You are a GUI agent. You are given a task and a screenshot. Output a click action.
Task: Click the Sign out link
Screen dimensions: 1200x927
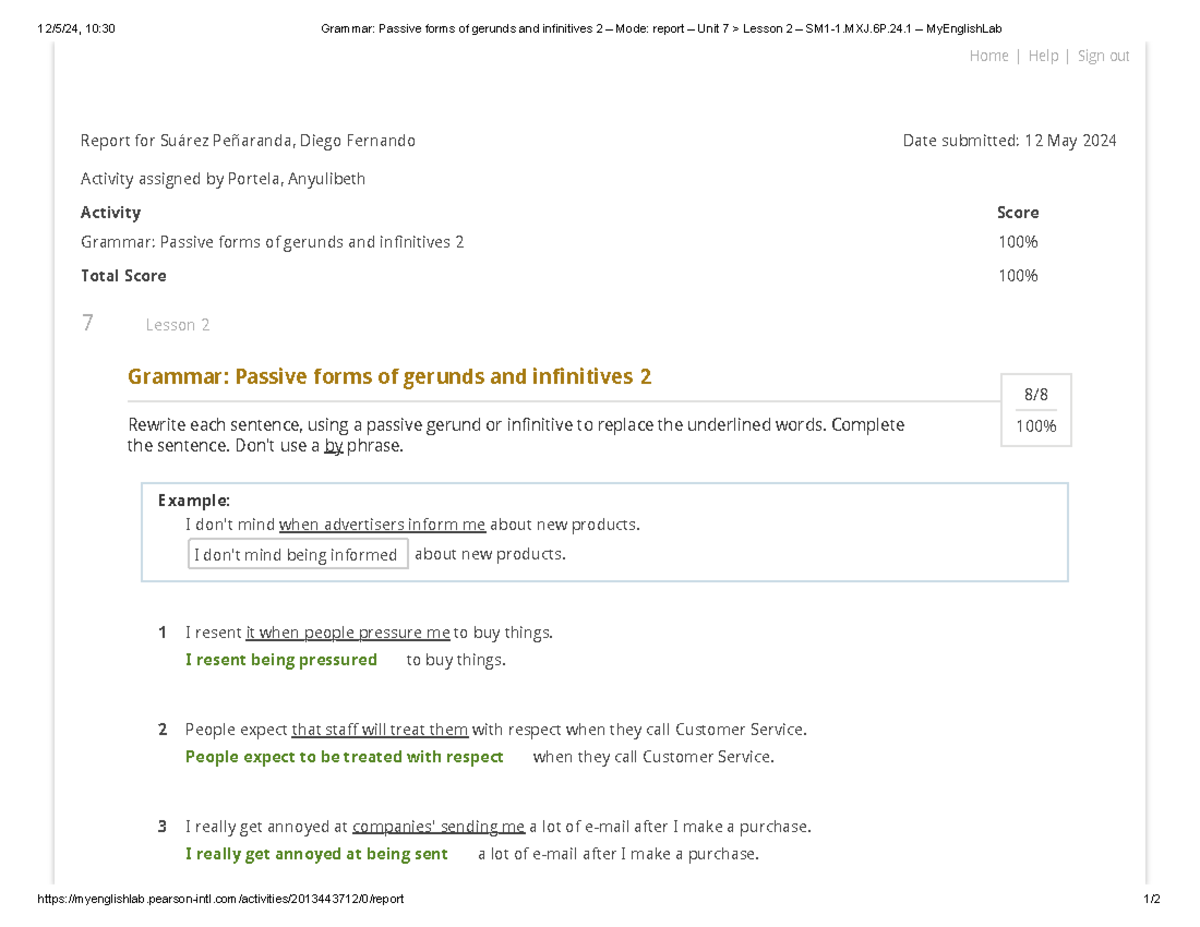tap(1104, 56)
